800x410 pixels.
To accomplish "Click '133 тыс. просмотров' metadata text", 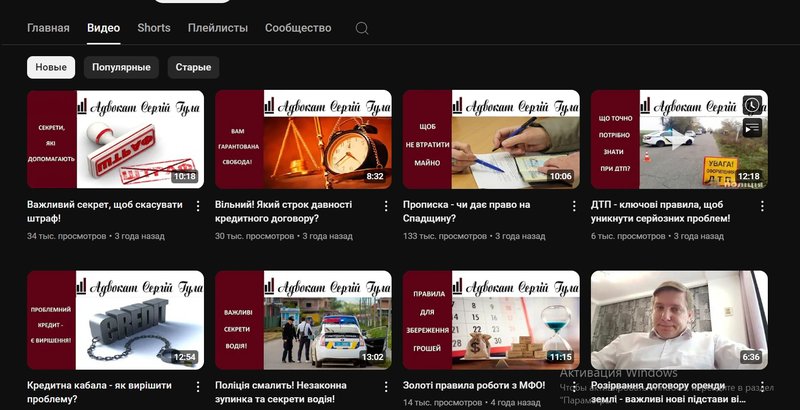I will [x=445, y=236].
